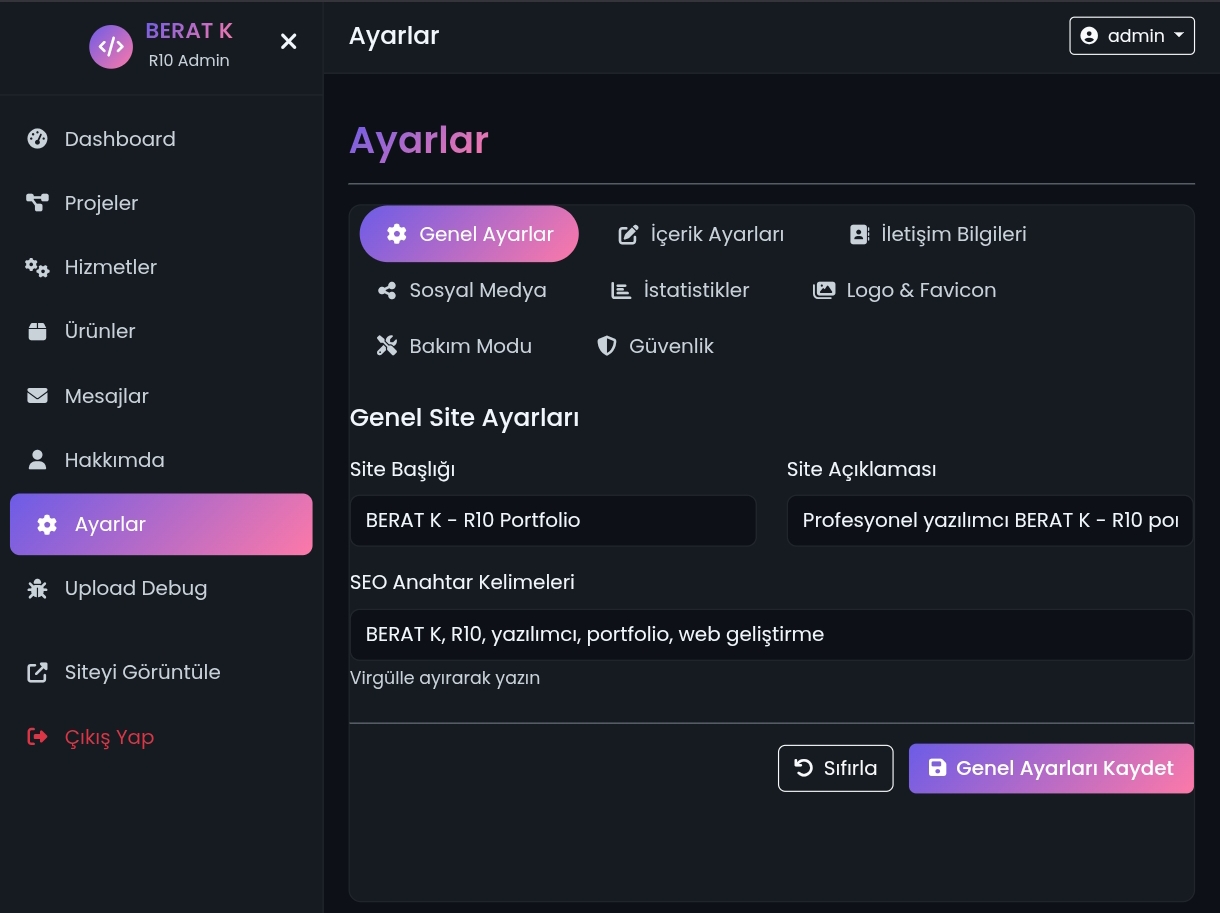This screenshot has height=913, width=1220.
Task: Open the İletişim Bilgileri tab
Action: 938,234
